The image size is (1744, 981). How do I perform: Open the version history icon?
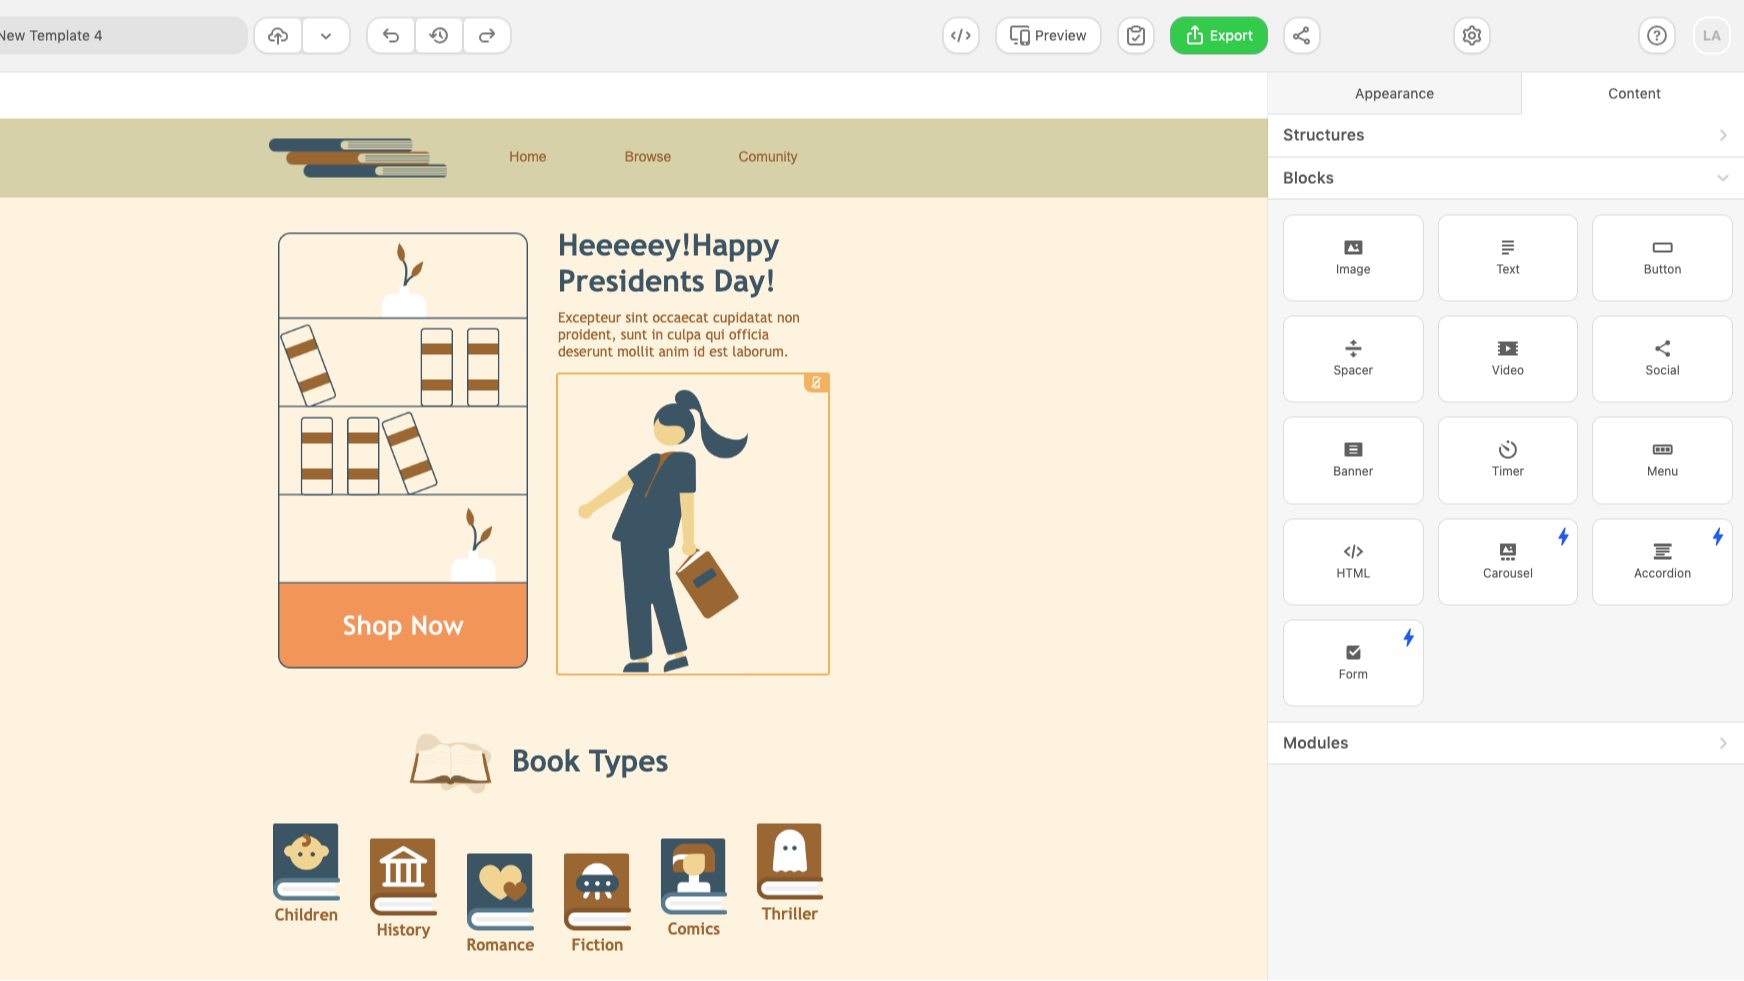(x=439, y=36)
